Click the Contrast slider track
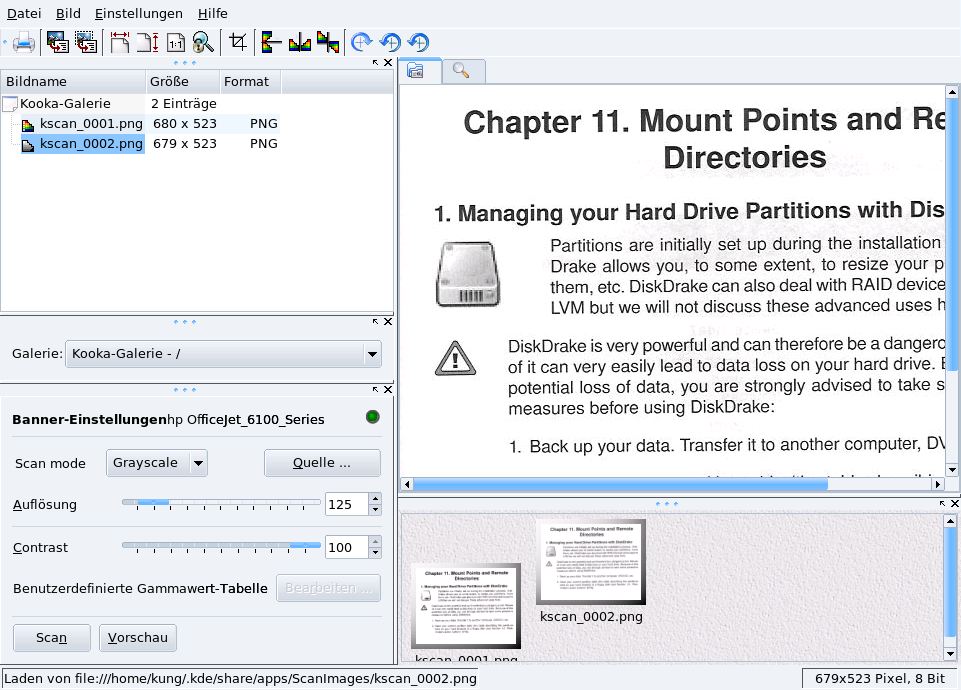961x690 pixels. click(x=221, y=547)
